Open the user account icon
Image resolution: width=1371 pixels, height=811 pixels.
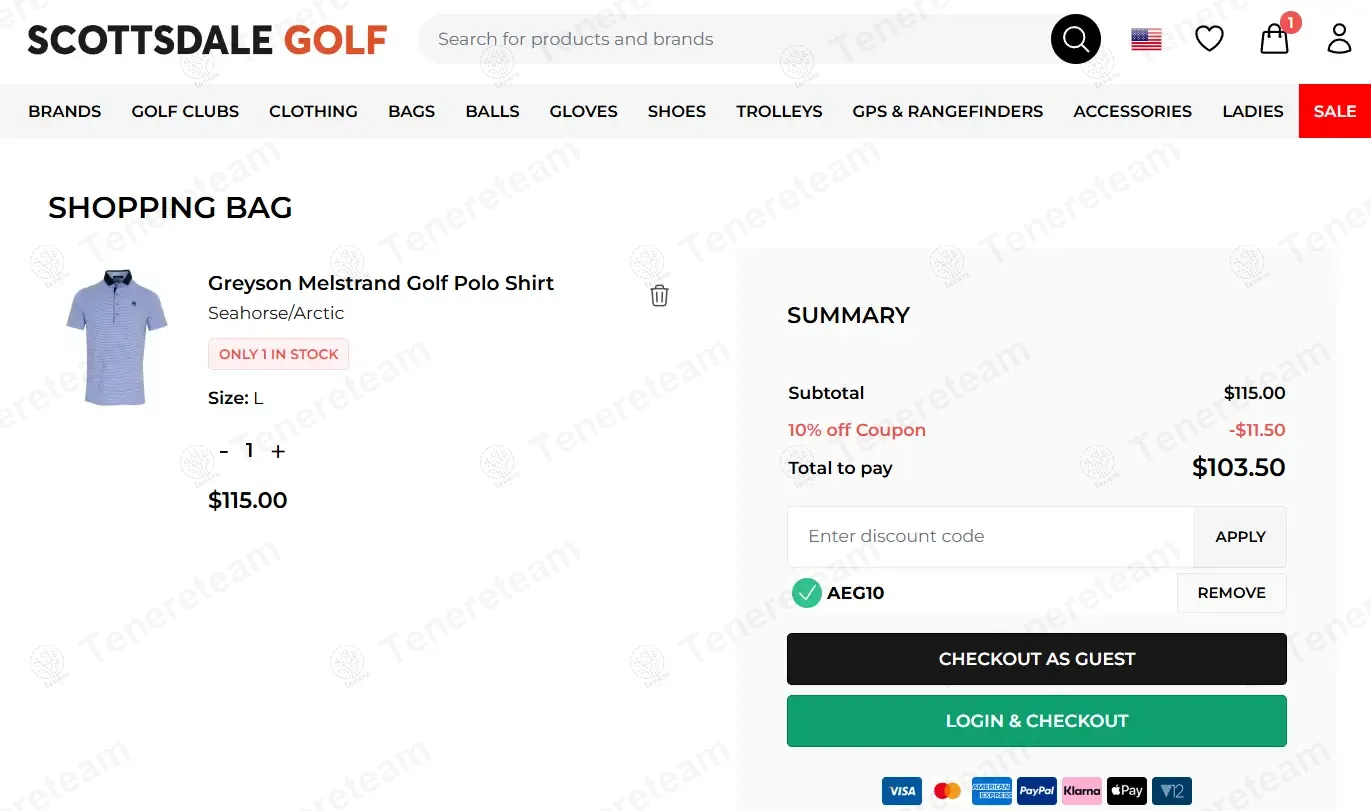pyautogui.click(x=1339, y=39)
